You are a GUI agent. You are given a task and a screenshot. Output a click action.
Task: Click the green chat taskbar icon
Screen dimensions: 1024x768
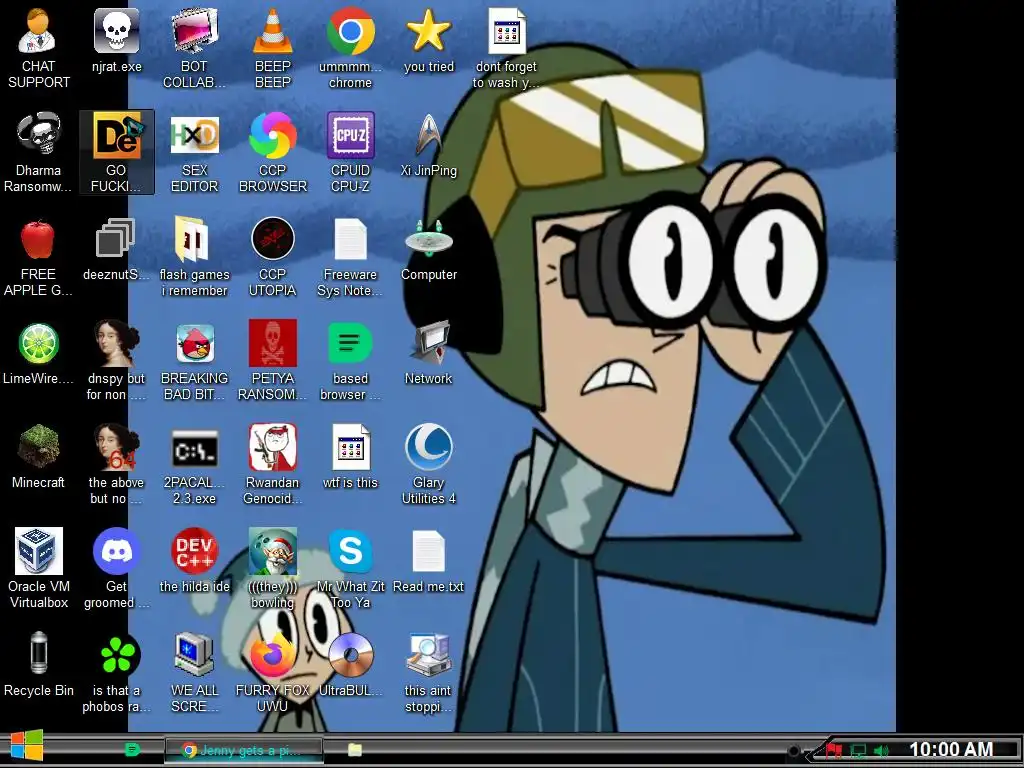(x=133, y=750)
